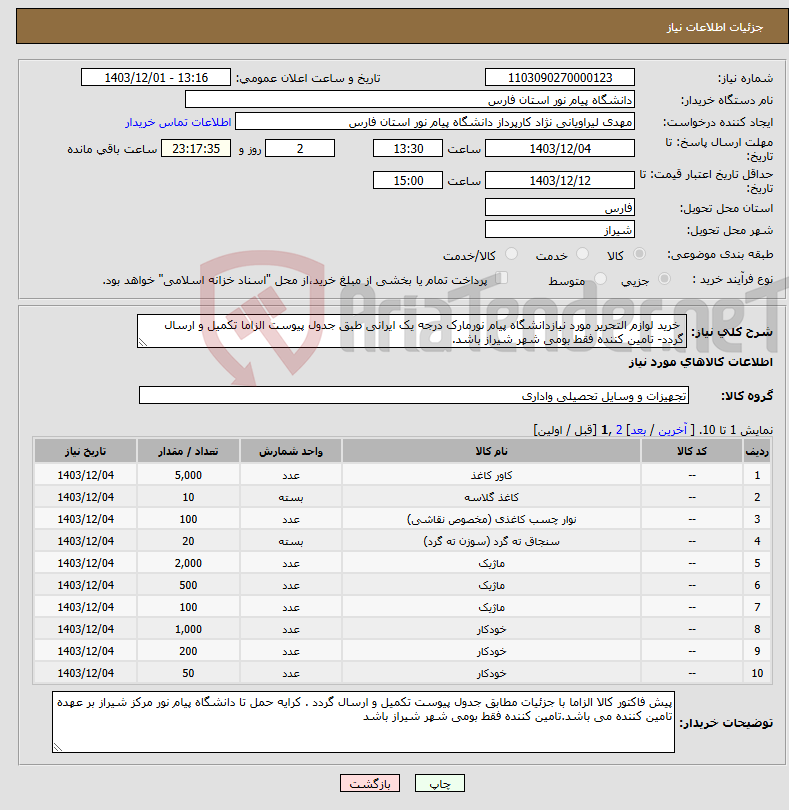Image resolution: width=789 pixels, height=810 pixels.
Task: Click the quantity 20 cell
Action: point(188,541)
